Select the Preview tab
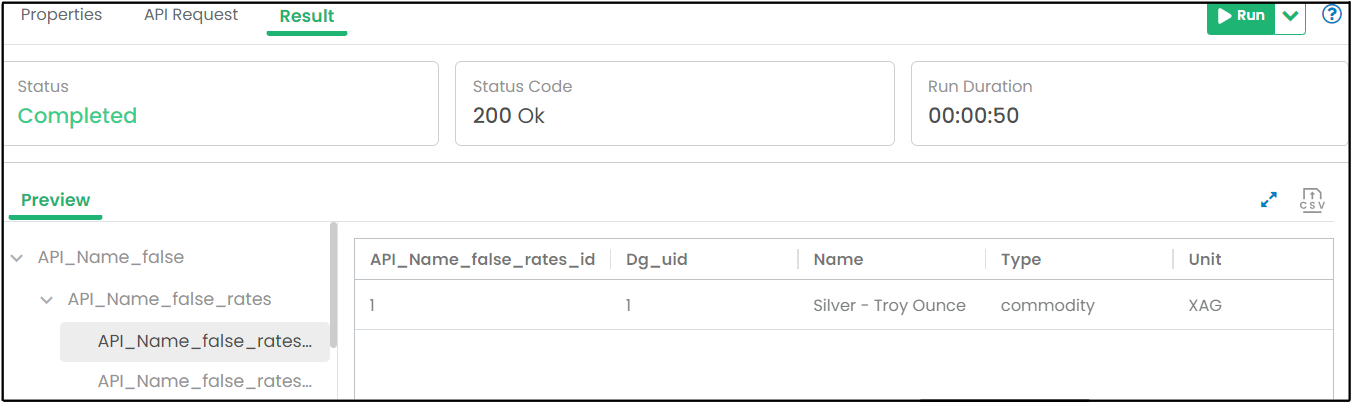This screenshot has width=1351, height=403. click(x=56, y=200)
